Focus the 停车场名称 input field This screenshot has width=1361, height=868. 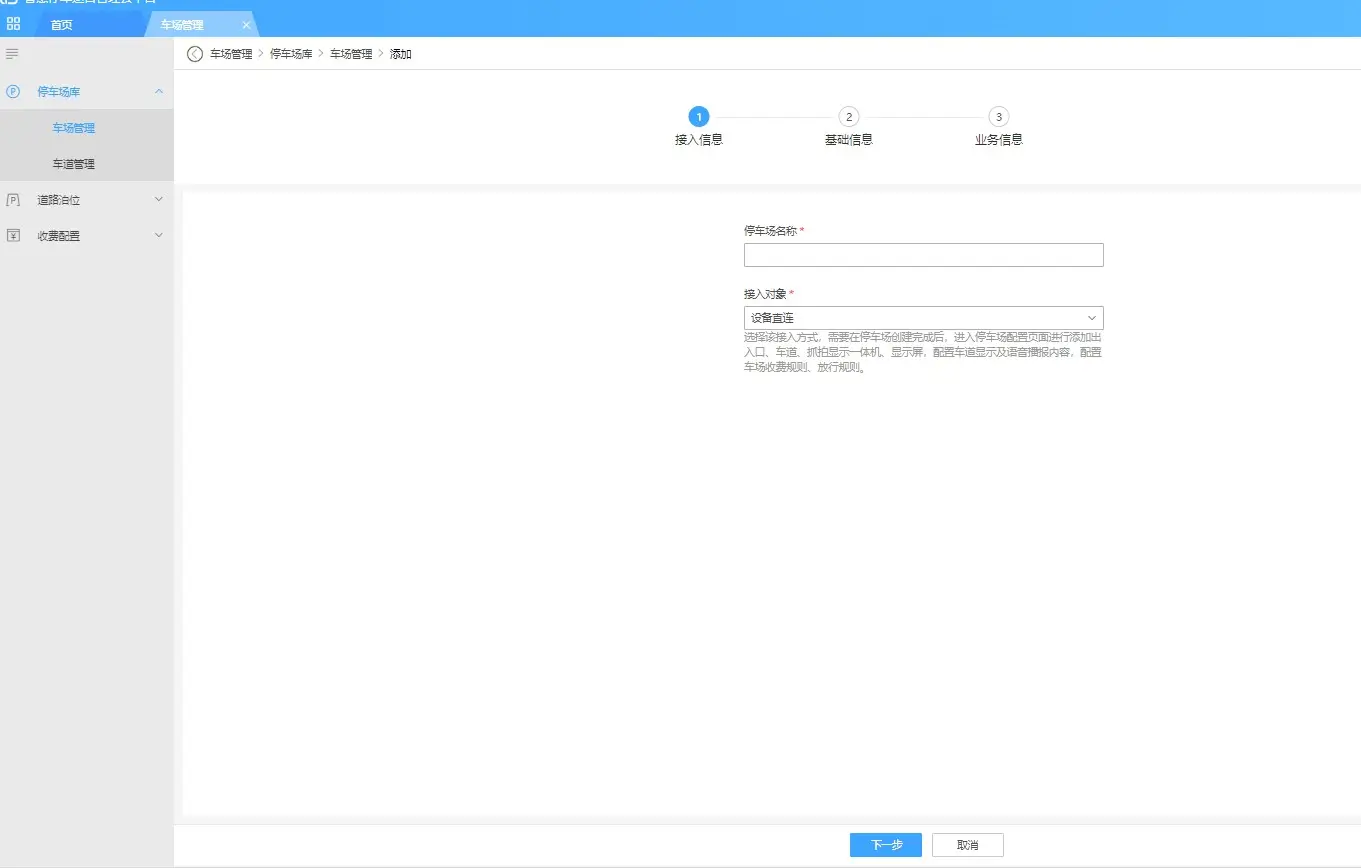(923, 255)
